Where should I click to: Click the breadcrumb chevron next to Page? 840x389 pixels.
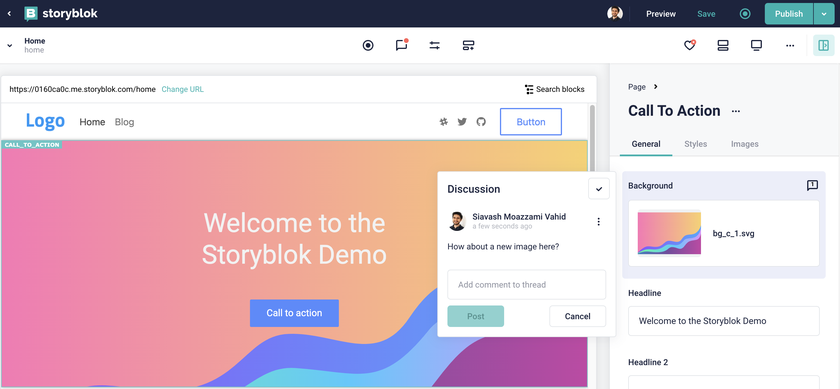(656, 87)
